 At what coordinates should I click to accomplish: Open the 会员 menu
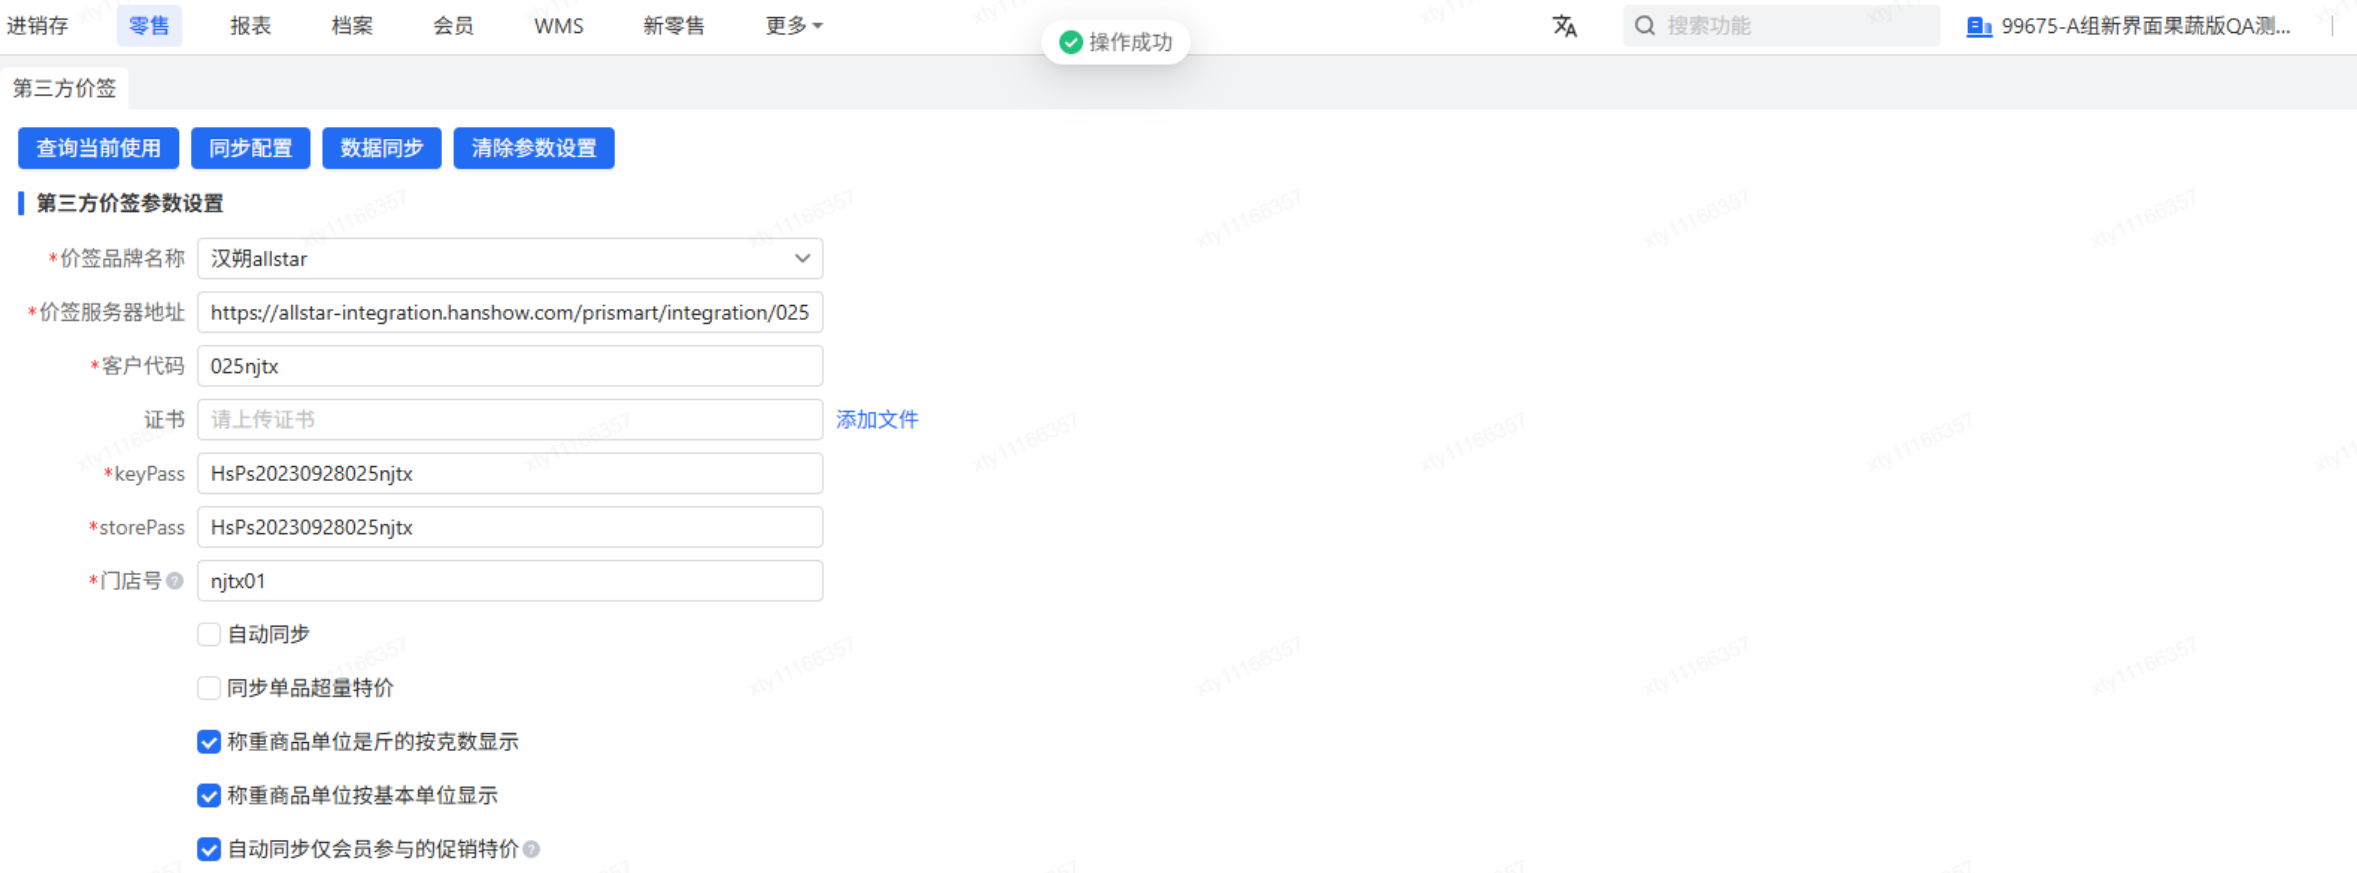click(453, 26)
